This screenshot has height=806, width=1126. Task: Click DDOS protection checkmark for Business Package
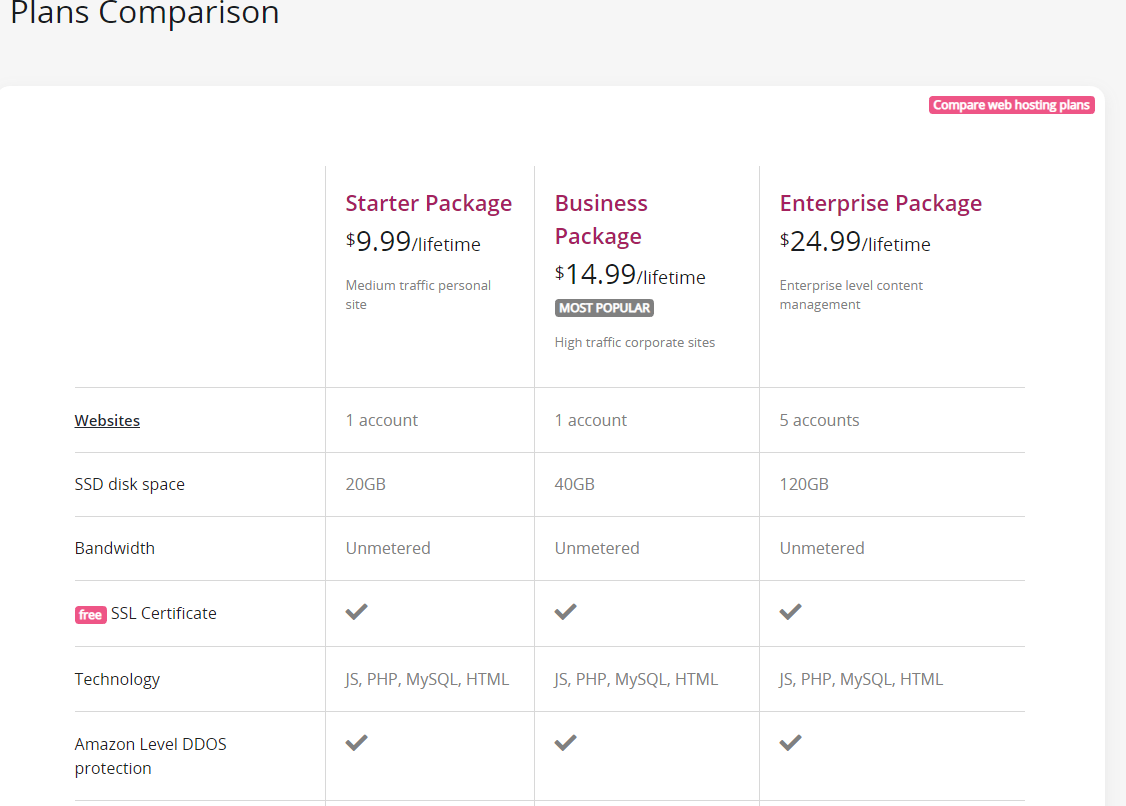tap(565, 742)
